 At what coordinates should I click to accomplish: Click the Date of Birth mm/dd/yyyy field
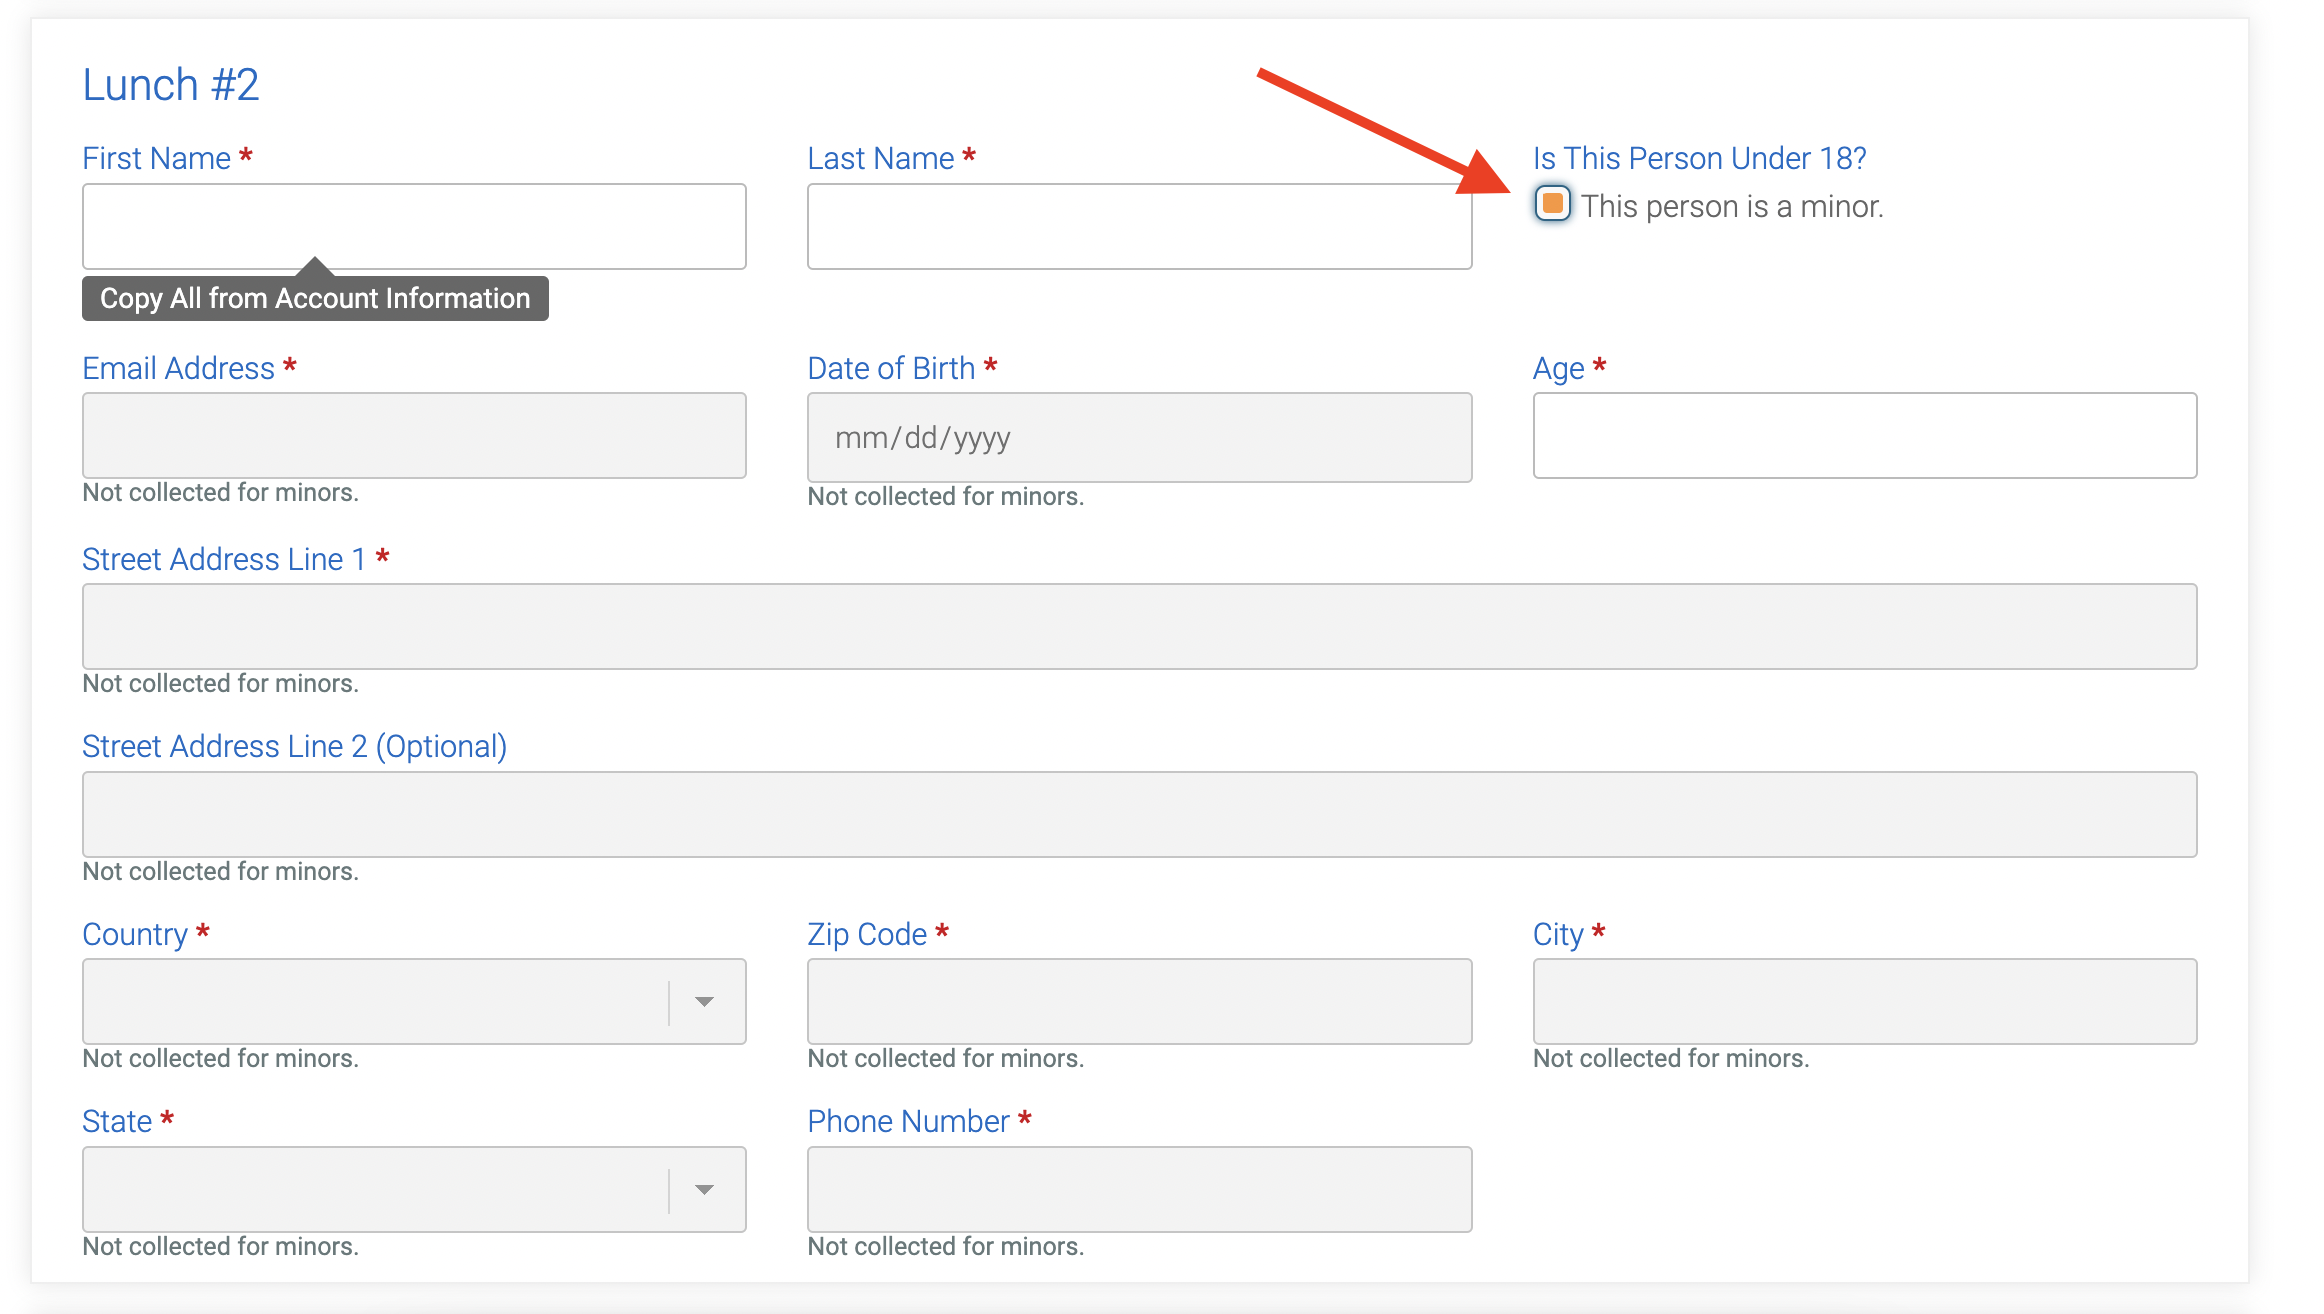[1139, 438]
